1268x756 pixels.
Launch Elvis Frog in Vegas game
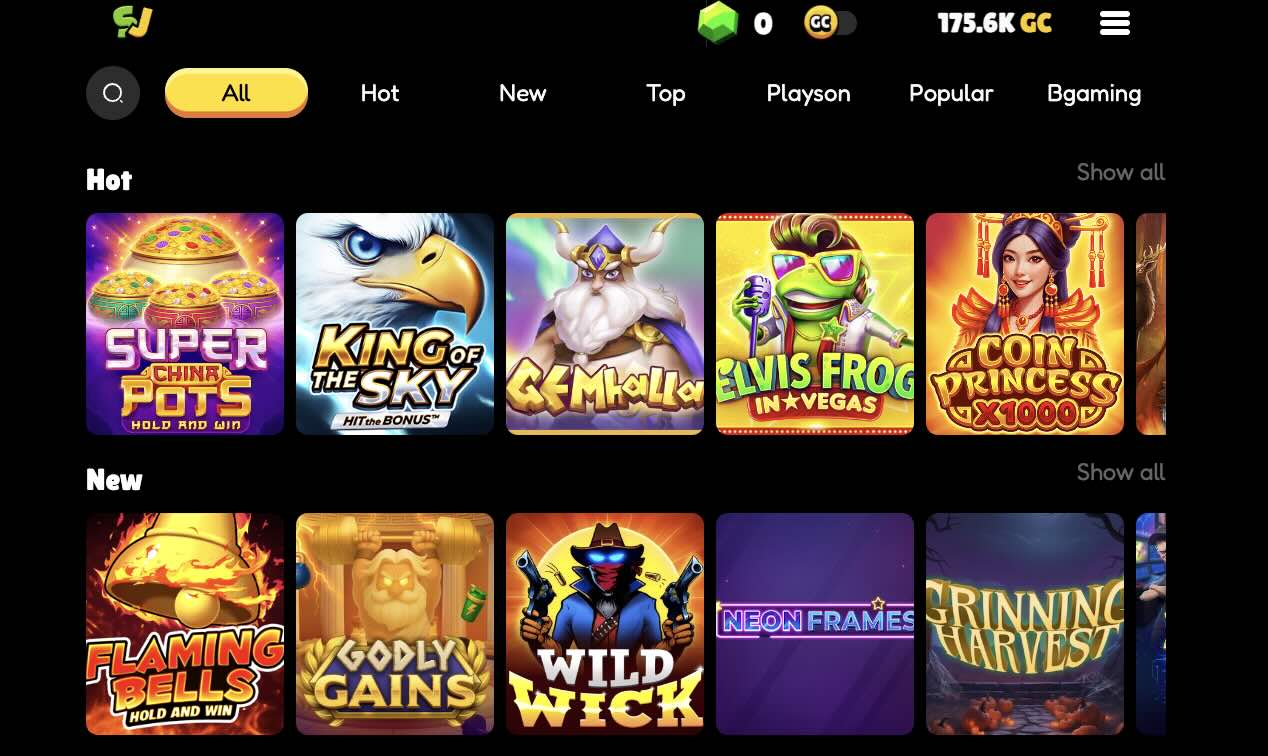coord(815,324)
